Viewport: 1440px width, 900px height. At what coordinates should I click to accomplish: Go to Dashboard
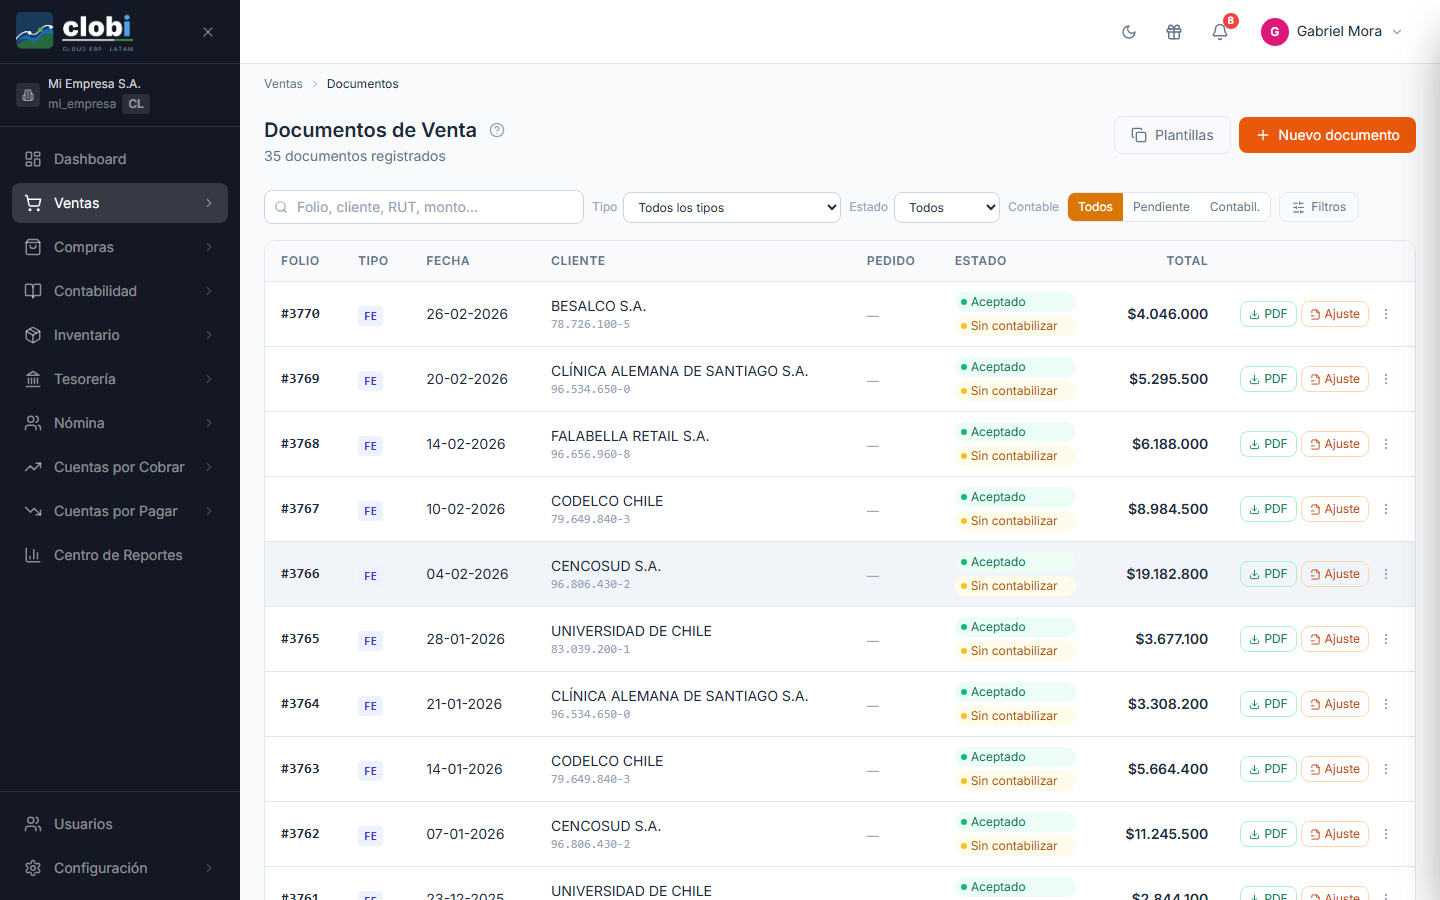(x=120, y=159)
